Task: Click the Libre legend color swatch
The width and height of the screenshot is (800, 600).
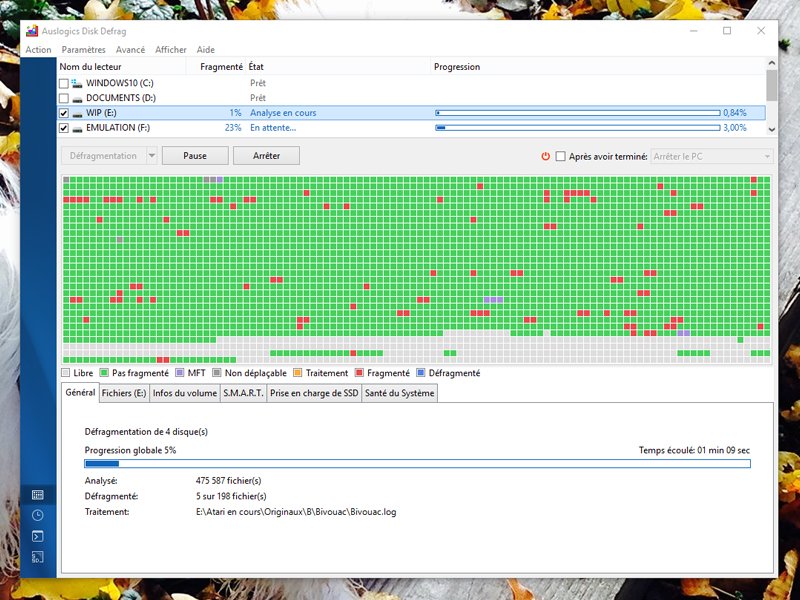Action: pos(65,373)
